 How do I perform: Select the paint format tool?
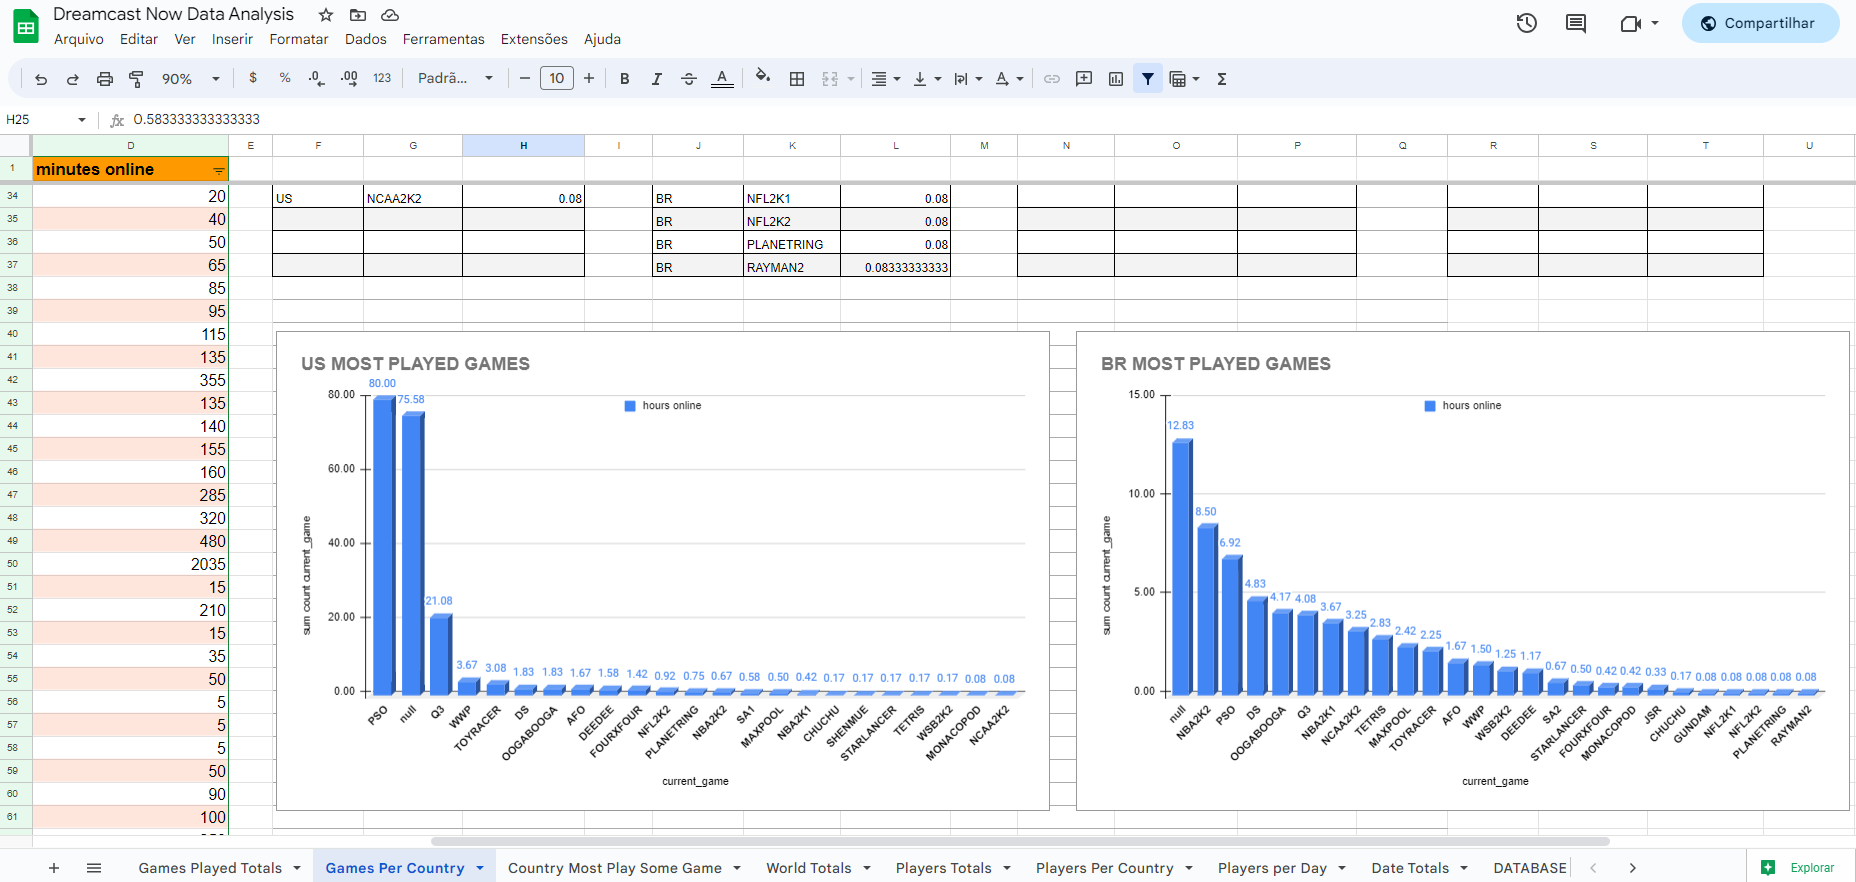[137, 79]
